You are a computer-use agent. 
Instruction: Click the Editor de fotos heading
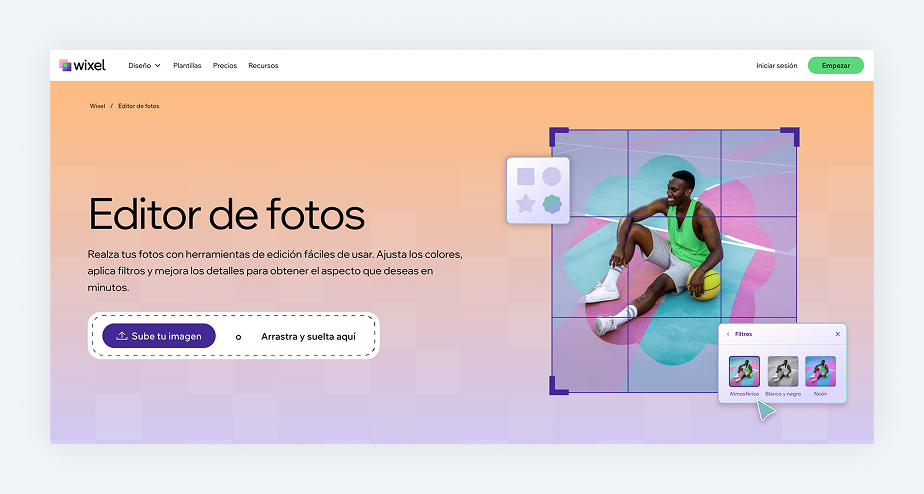[x=226, y=213]
